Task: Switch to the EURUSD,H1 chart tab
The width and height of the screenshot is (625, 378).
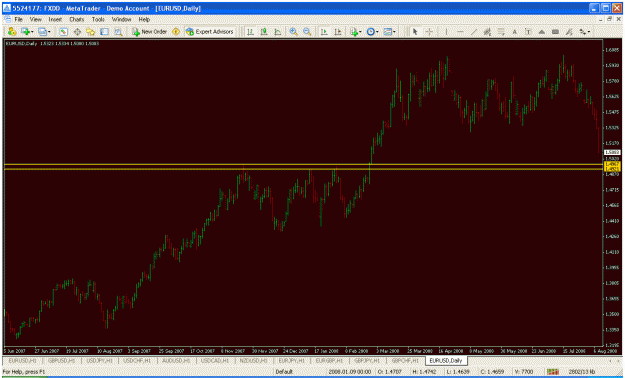Action: (x=22, y=360)
